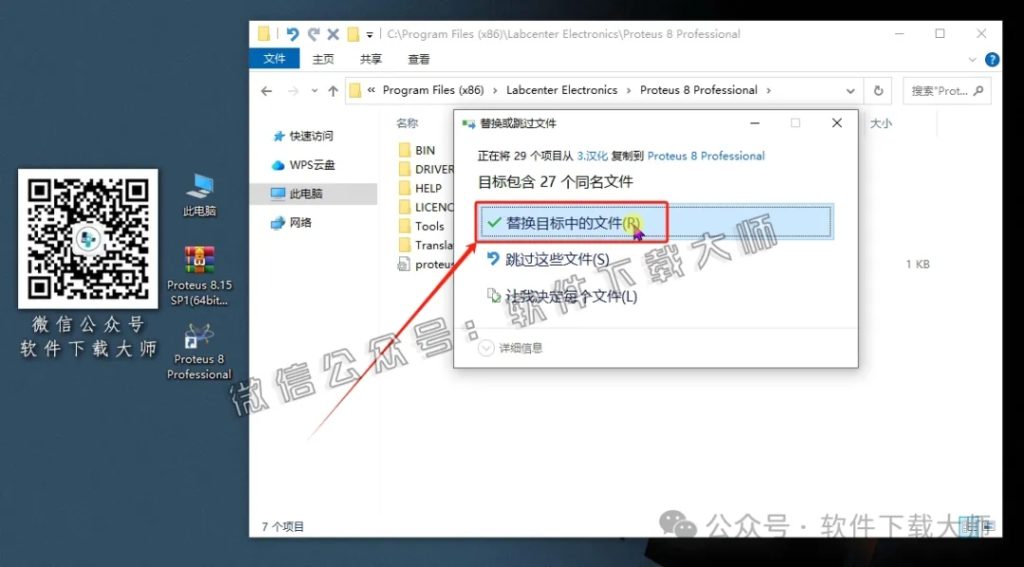
Task: Click the search Proteus box
Action: click(947, 91)
